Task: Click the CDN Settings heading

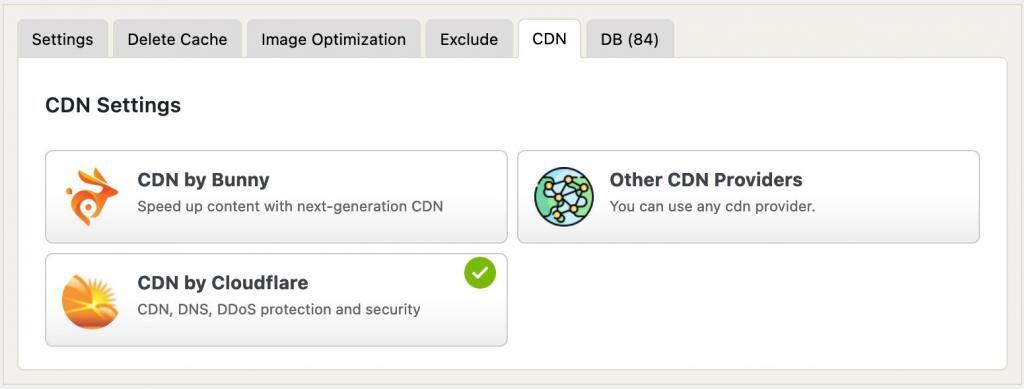Action: pyautogui.click(x=113, y=105)
